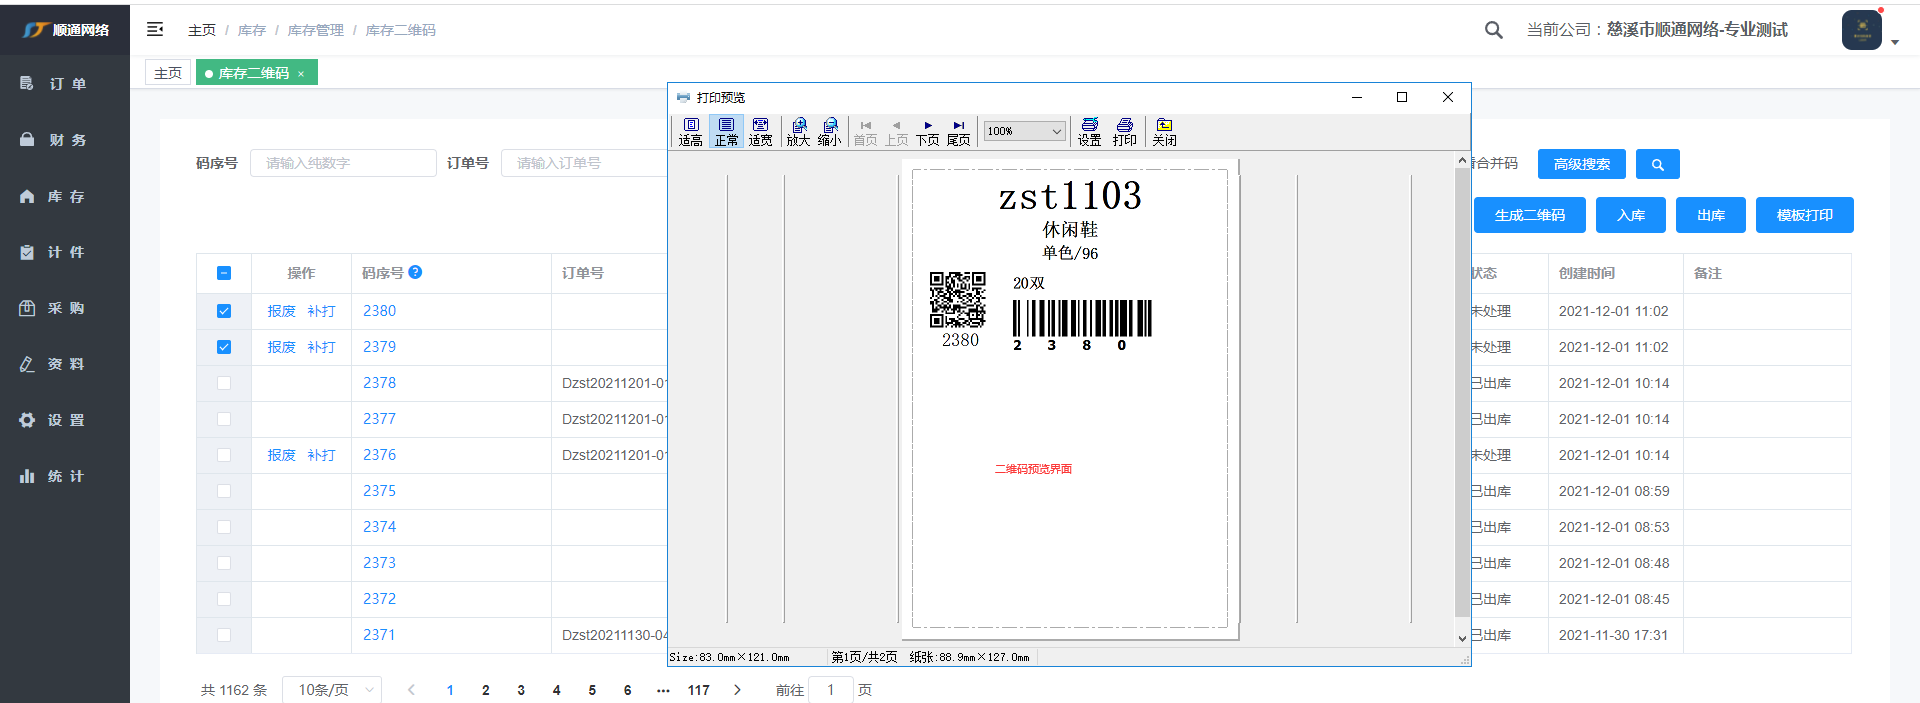The width and height of the screenshot is (1920, 703).
Task: Open the user avatar dropdown arrow
Action: 1895,42
